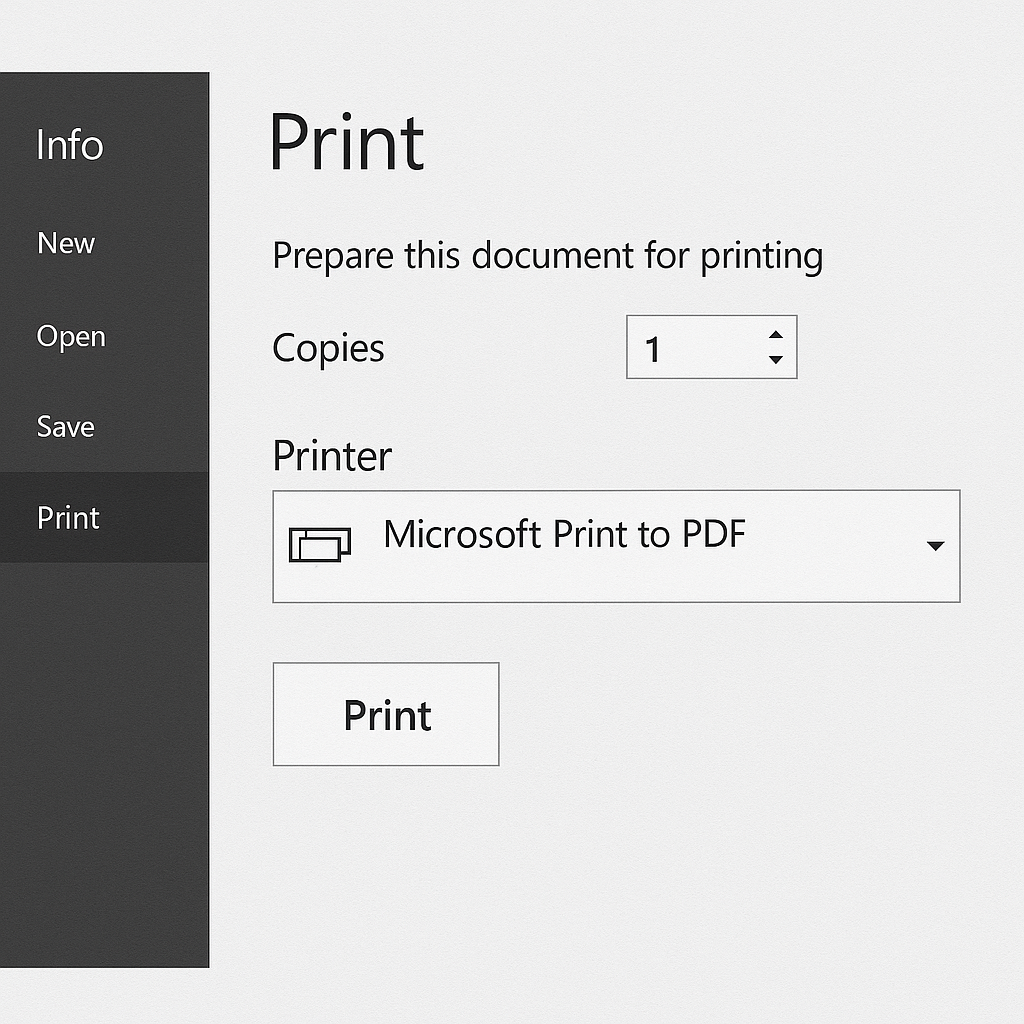Go to the Info page in sidebar

pyautogui.click(x=69, y=144)
